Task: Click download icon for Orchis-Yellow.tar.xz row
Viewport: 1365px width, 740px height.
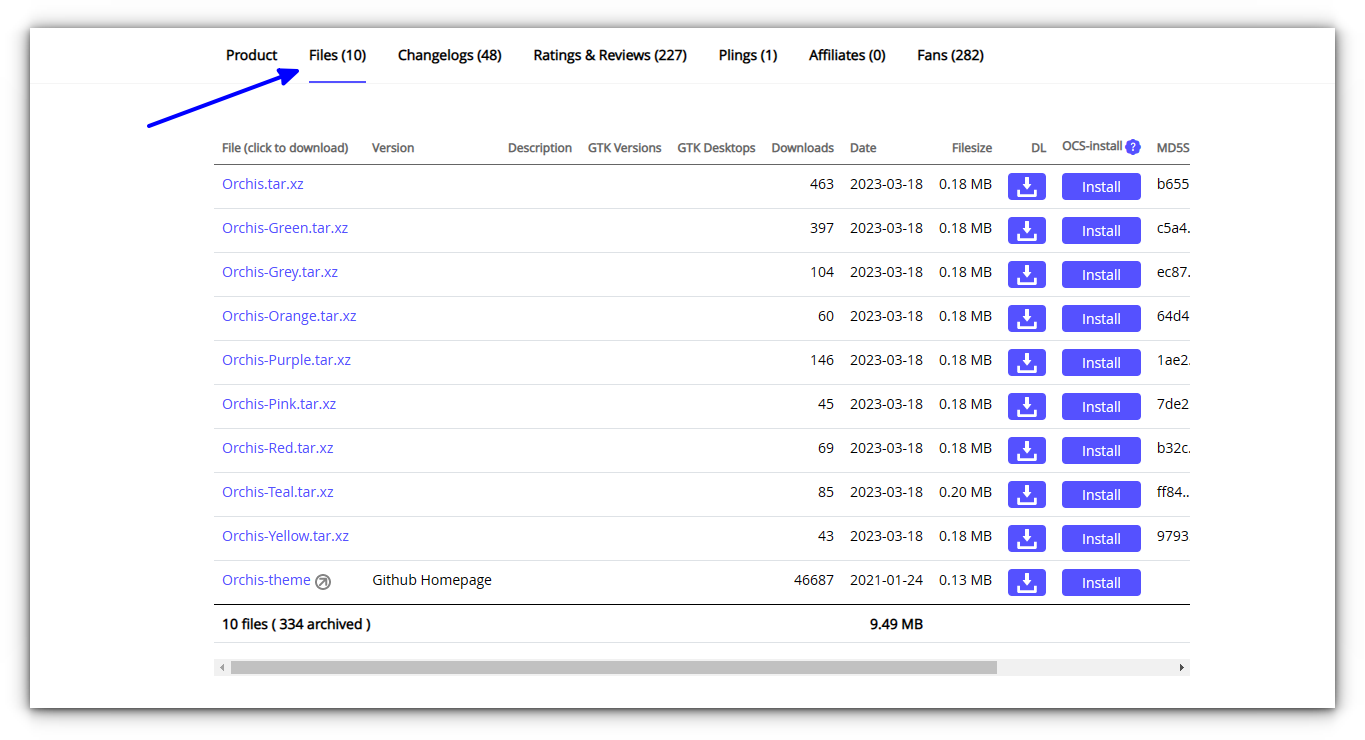Action: 1026,538
